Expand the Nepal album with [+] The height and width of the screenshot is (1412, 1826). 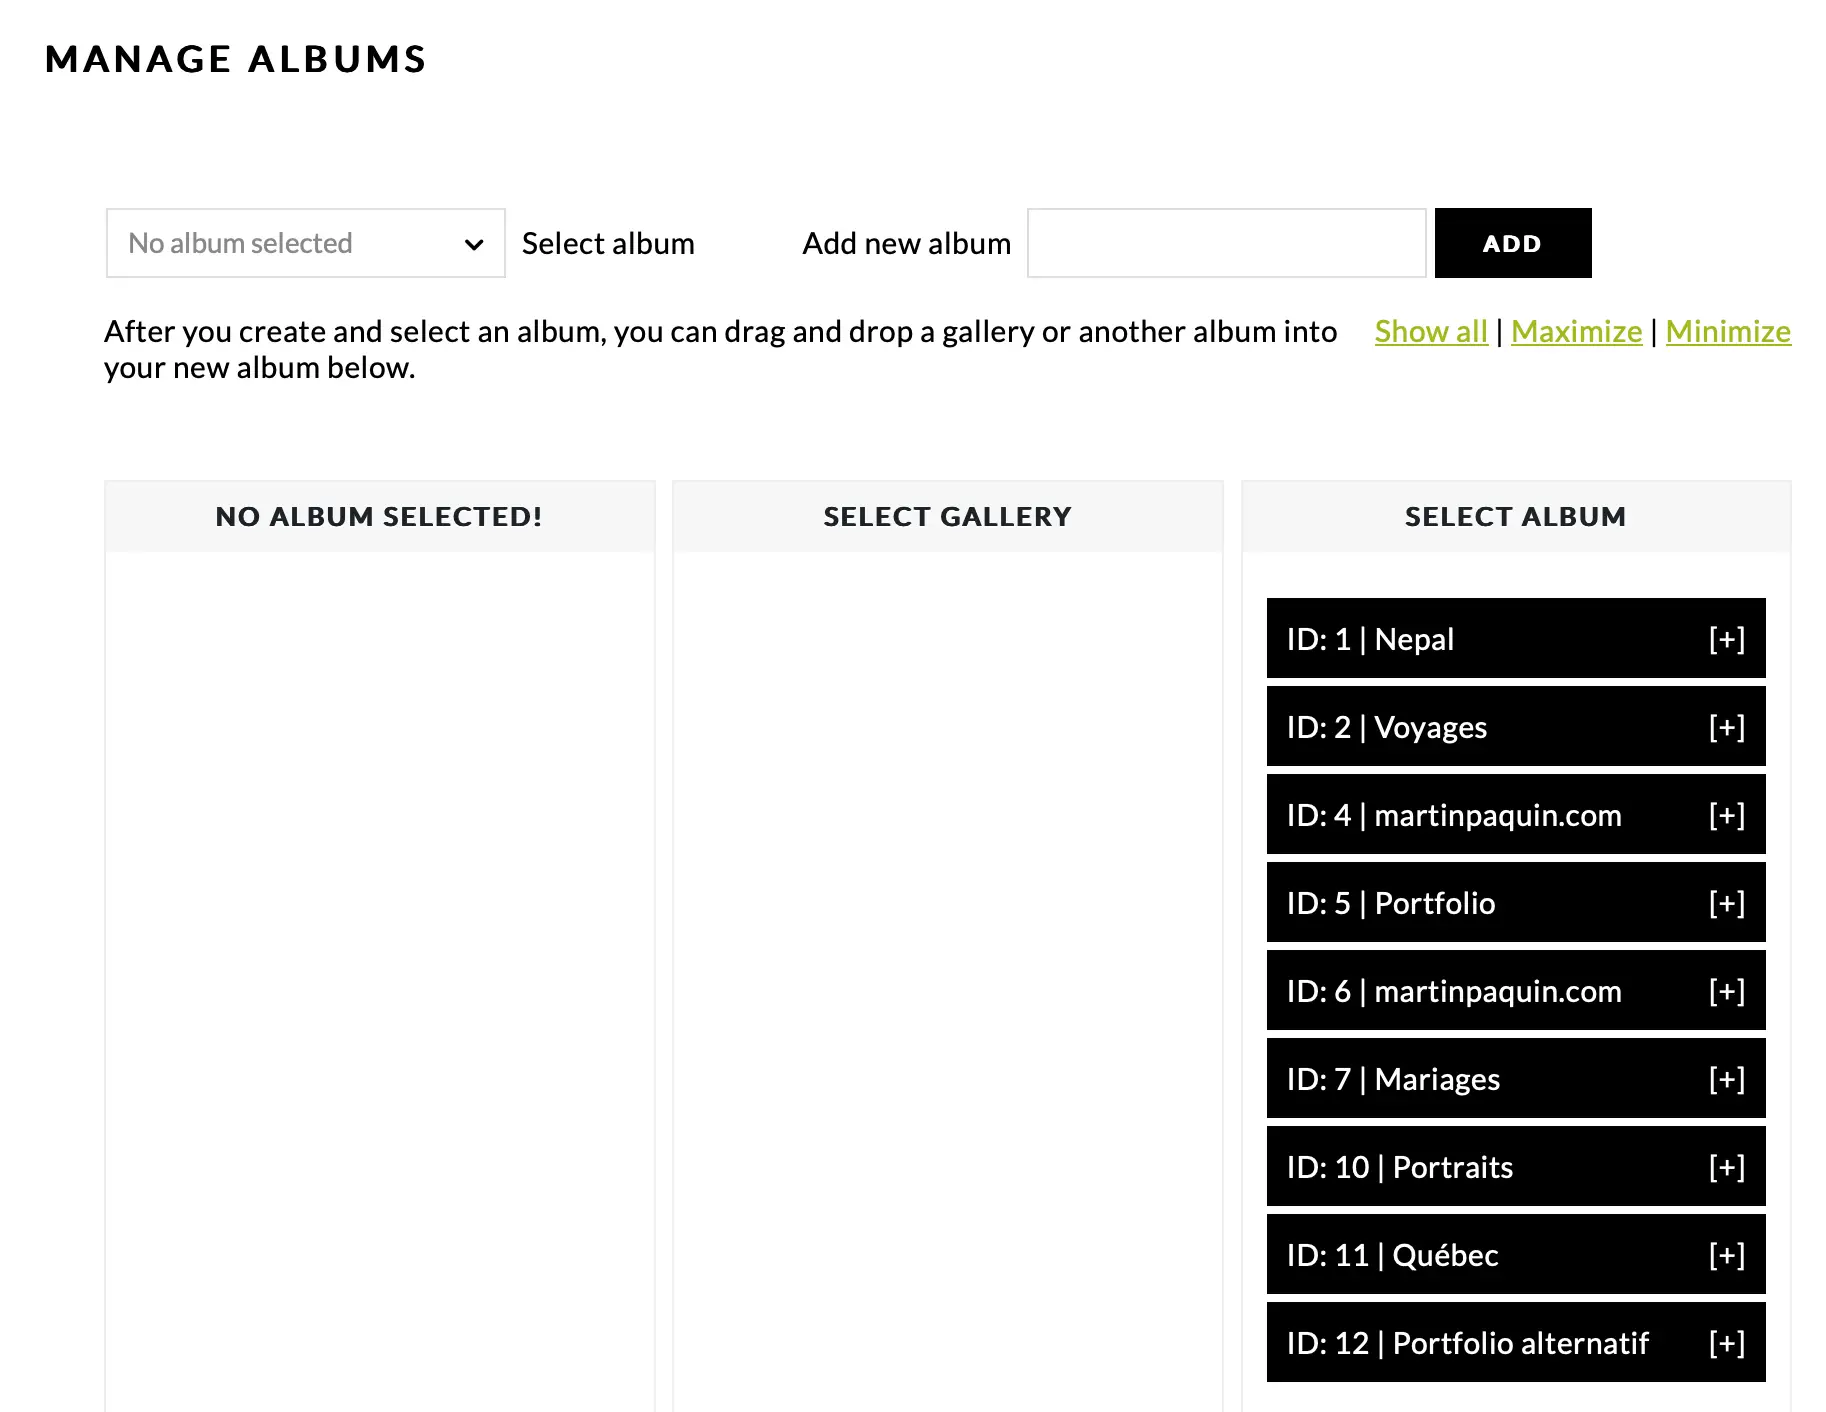[x=1726, y=639]
